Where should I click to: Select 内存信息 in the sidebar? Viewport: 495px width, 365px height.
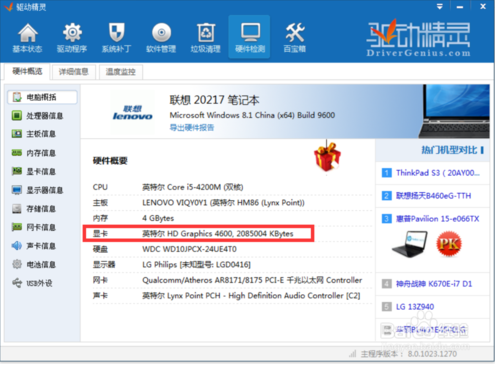pyautogui.click(x=34, y=153)
